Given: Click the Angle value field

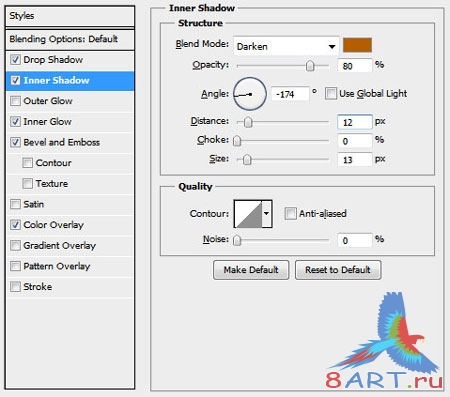Looking at the screenshot, I should pyautogui.click(x=290, y=94).
